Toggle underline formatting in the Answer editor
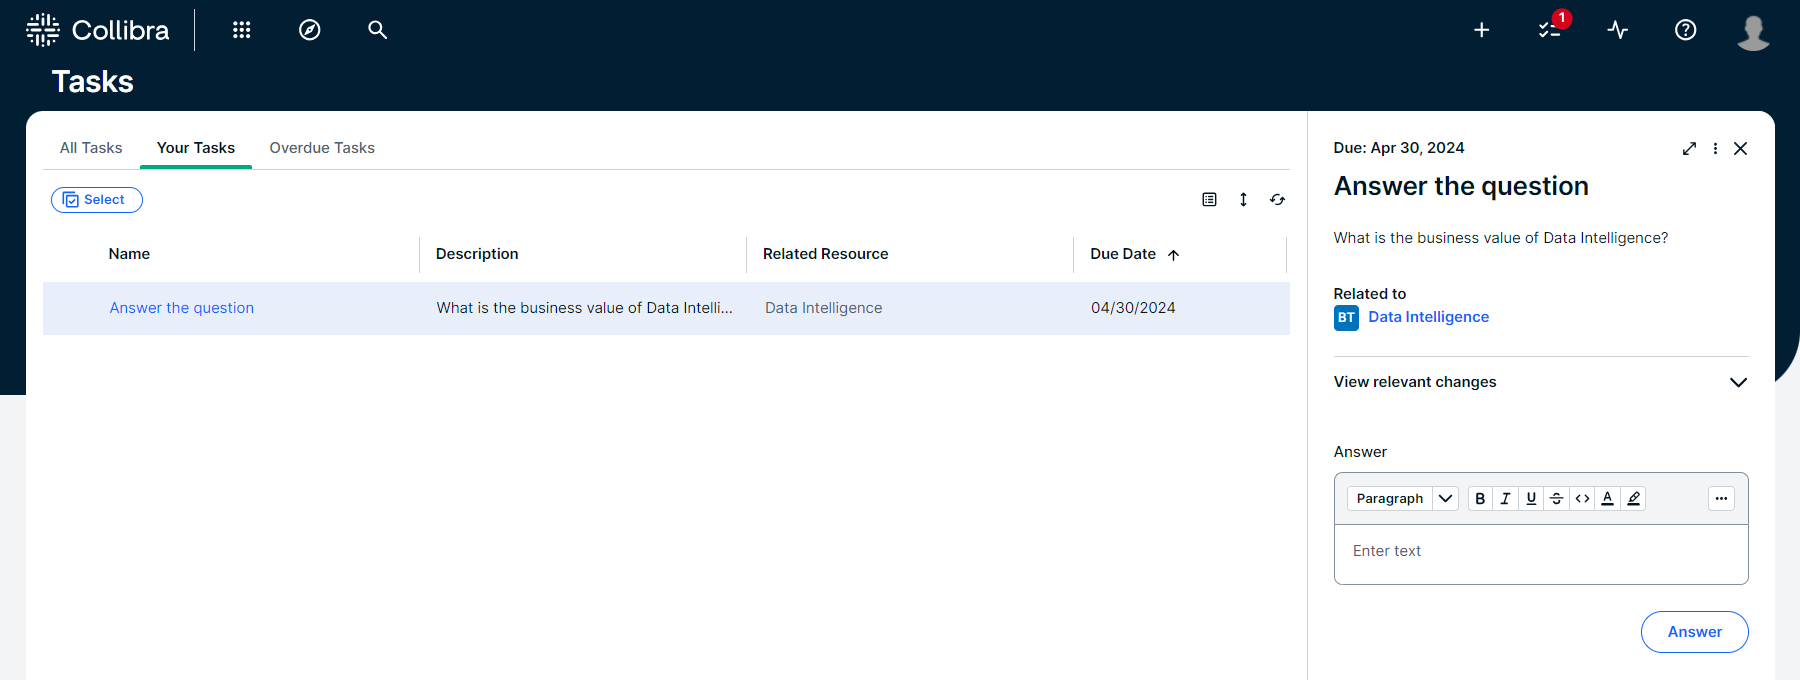 point(1531,498)
